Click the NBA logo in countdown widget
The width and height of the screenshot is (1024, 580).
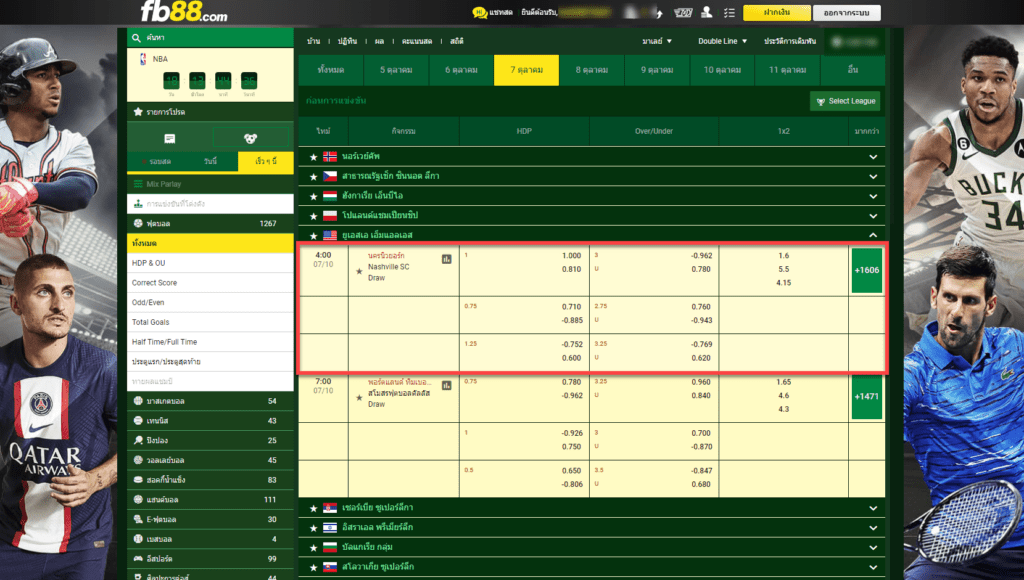pyautogui.click(x=143, y=59)
